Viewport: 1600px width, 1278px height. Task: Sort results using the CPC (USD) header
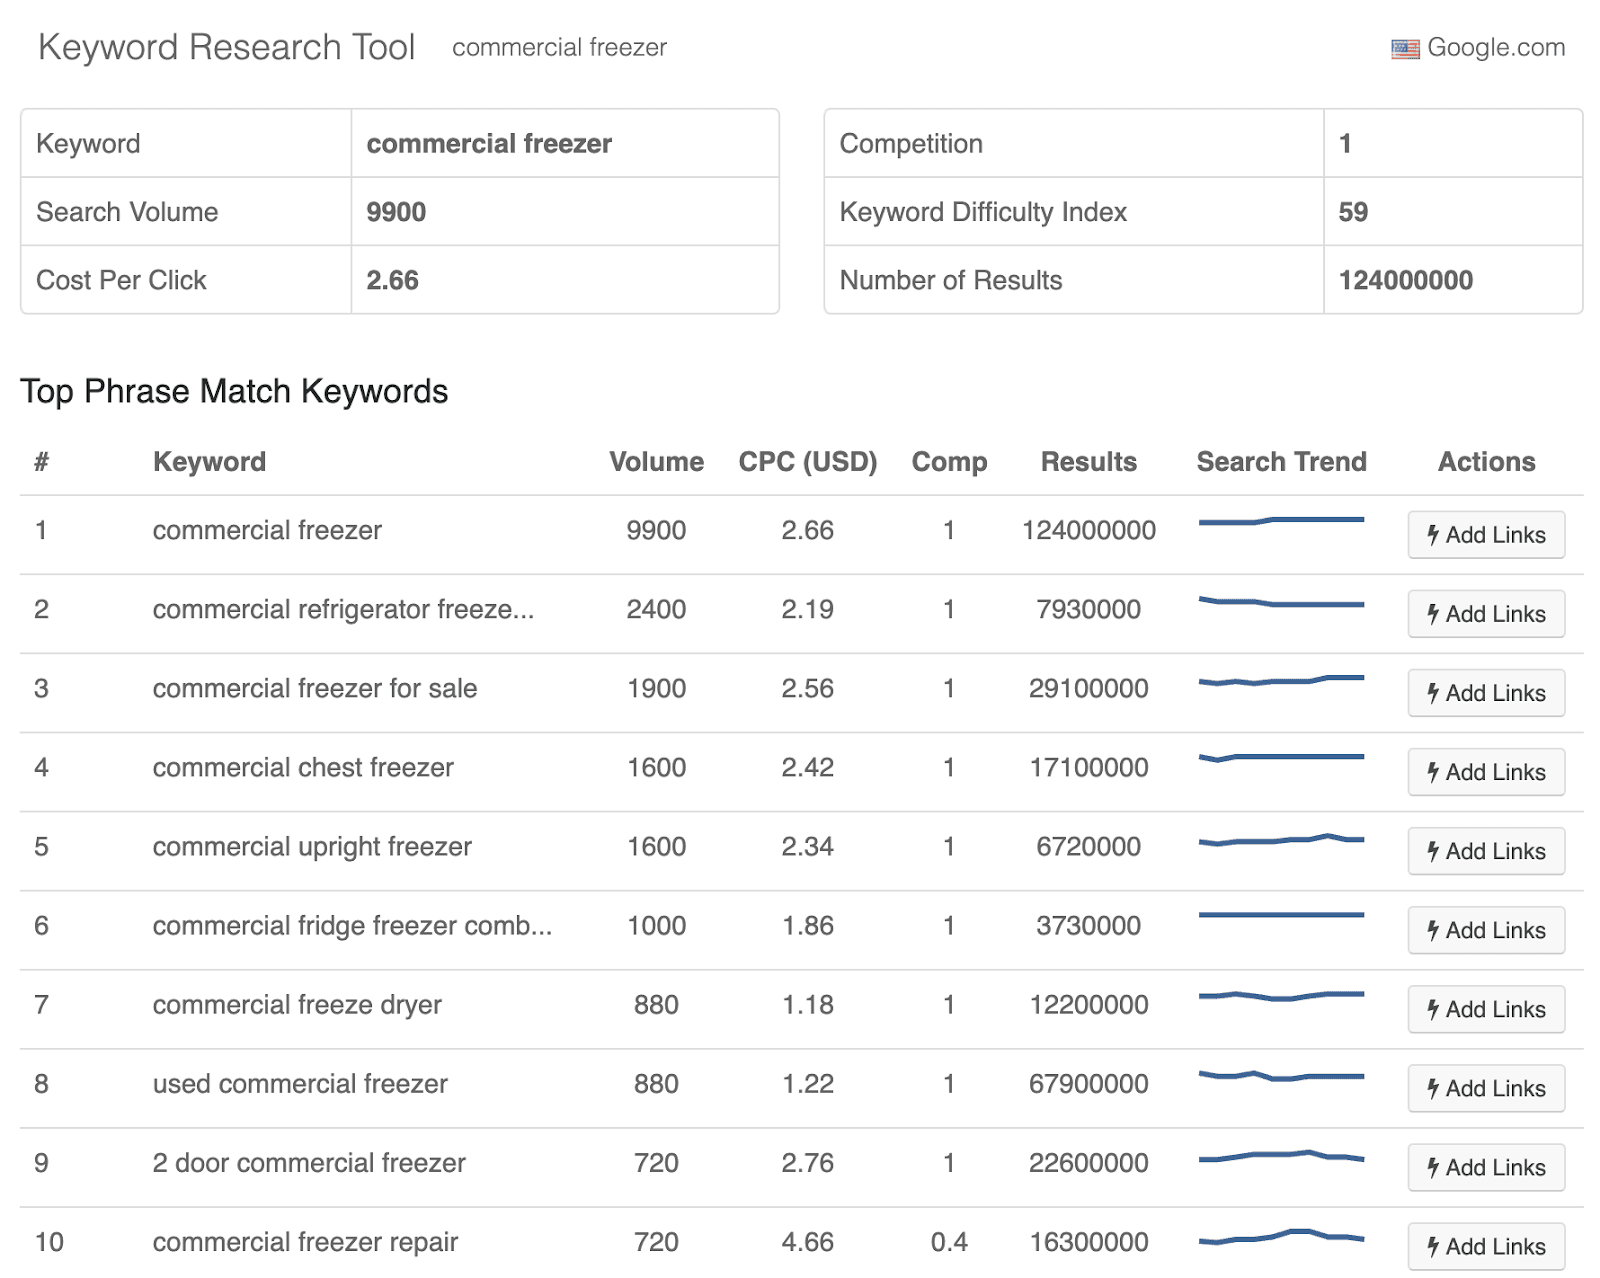[808, 461]
